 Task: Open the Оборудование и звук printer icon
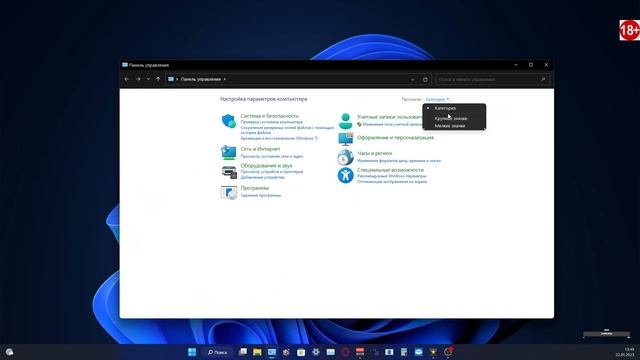tap(229, 172)
